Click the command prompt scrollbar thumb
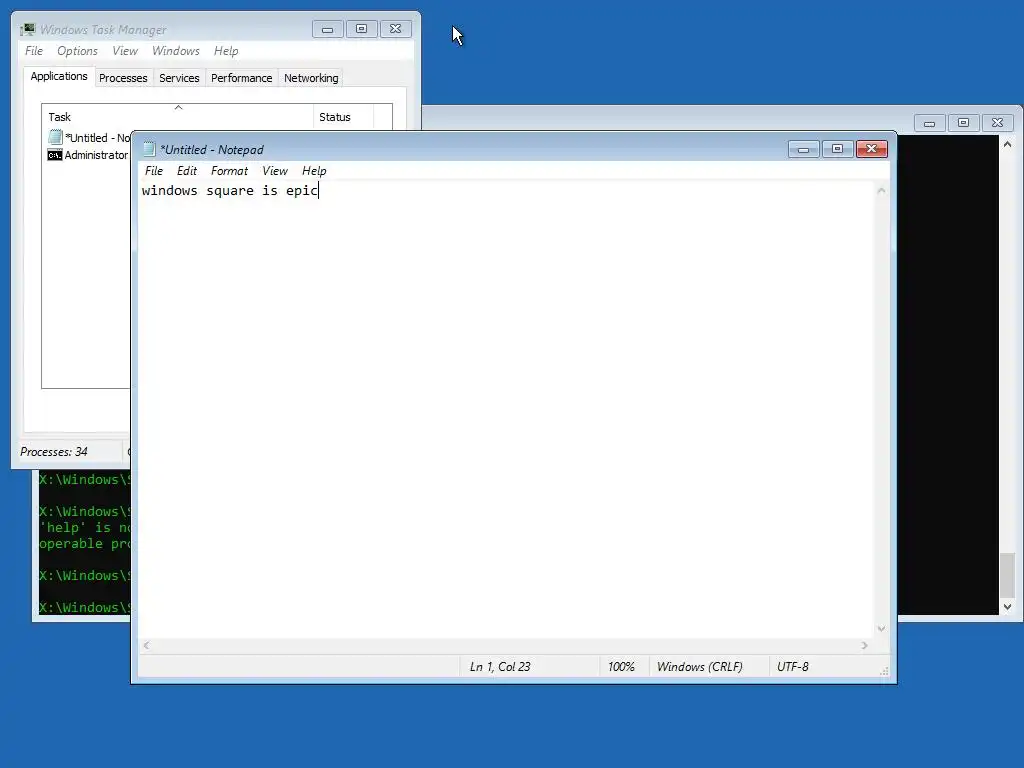The height and width of the screenshot is (768, 1024). coord(1008,575)
